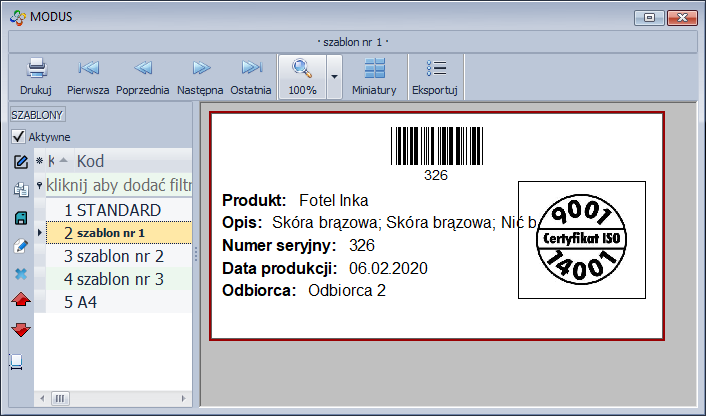Advance to next page with Następna
The width and height of the screenshot is (706, 416).
200,76
